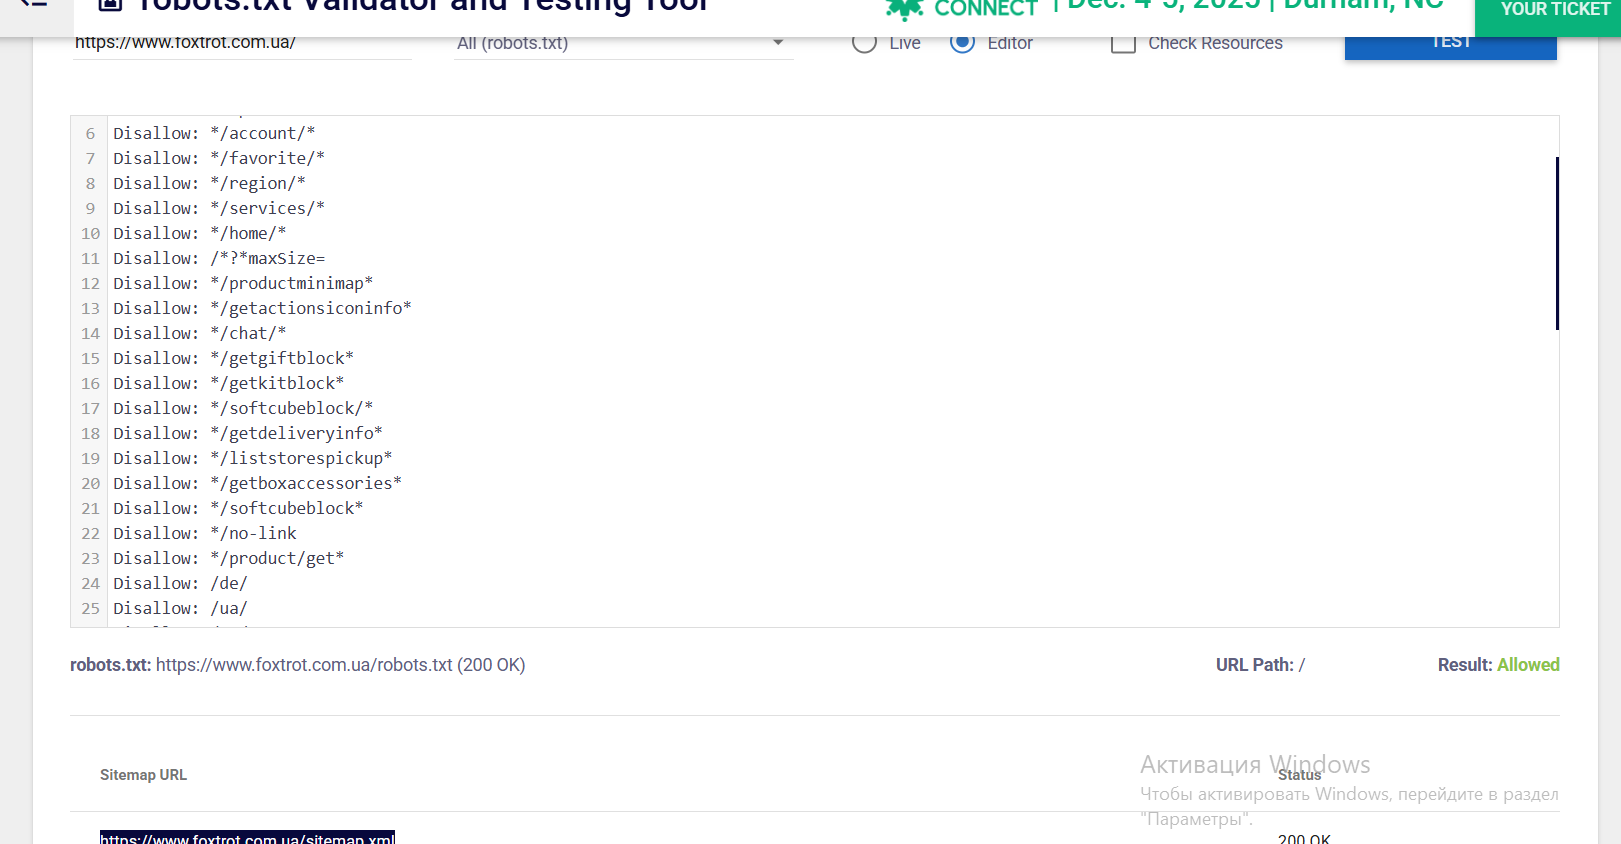
Task: Click the back arrow icon in header
Action: coord(34,3)
